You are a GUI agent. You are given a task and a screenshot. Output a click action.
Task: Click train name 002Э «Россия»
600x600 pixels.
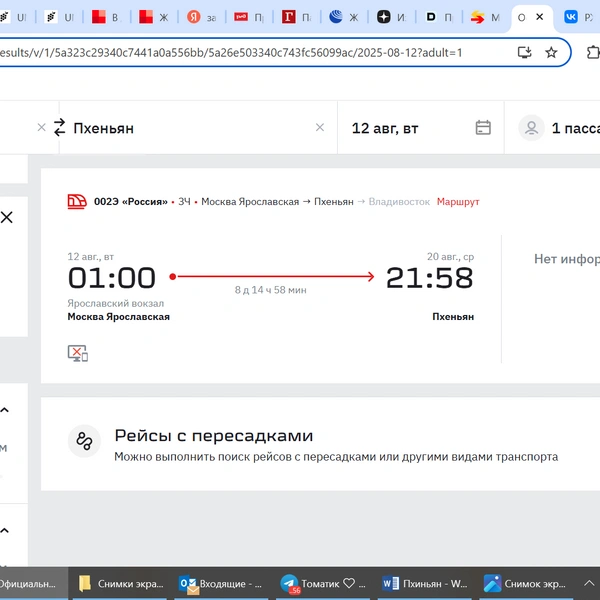[x=131, y=202]
